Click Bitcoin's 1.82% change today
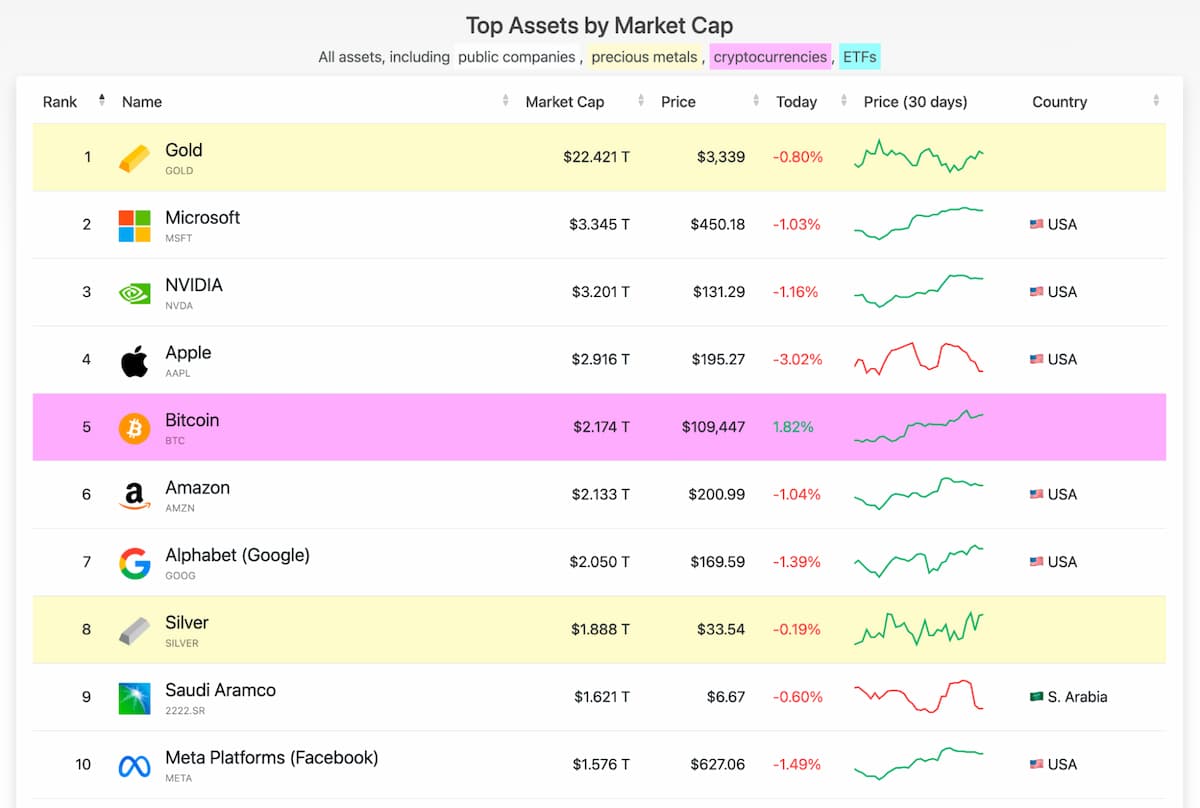Image resolution: width=1200 pixels, height=808 pixels. tap(793, 427)
